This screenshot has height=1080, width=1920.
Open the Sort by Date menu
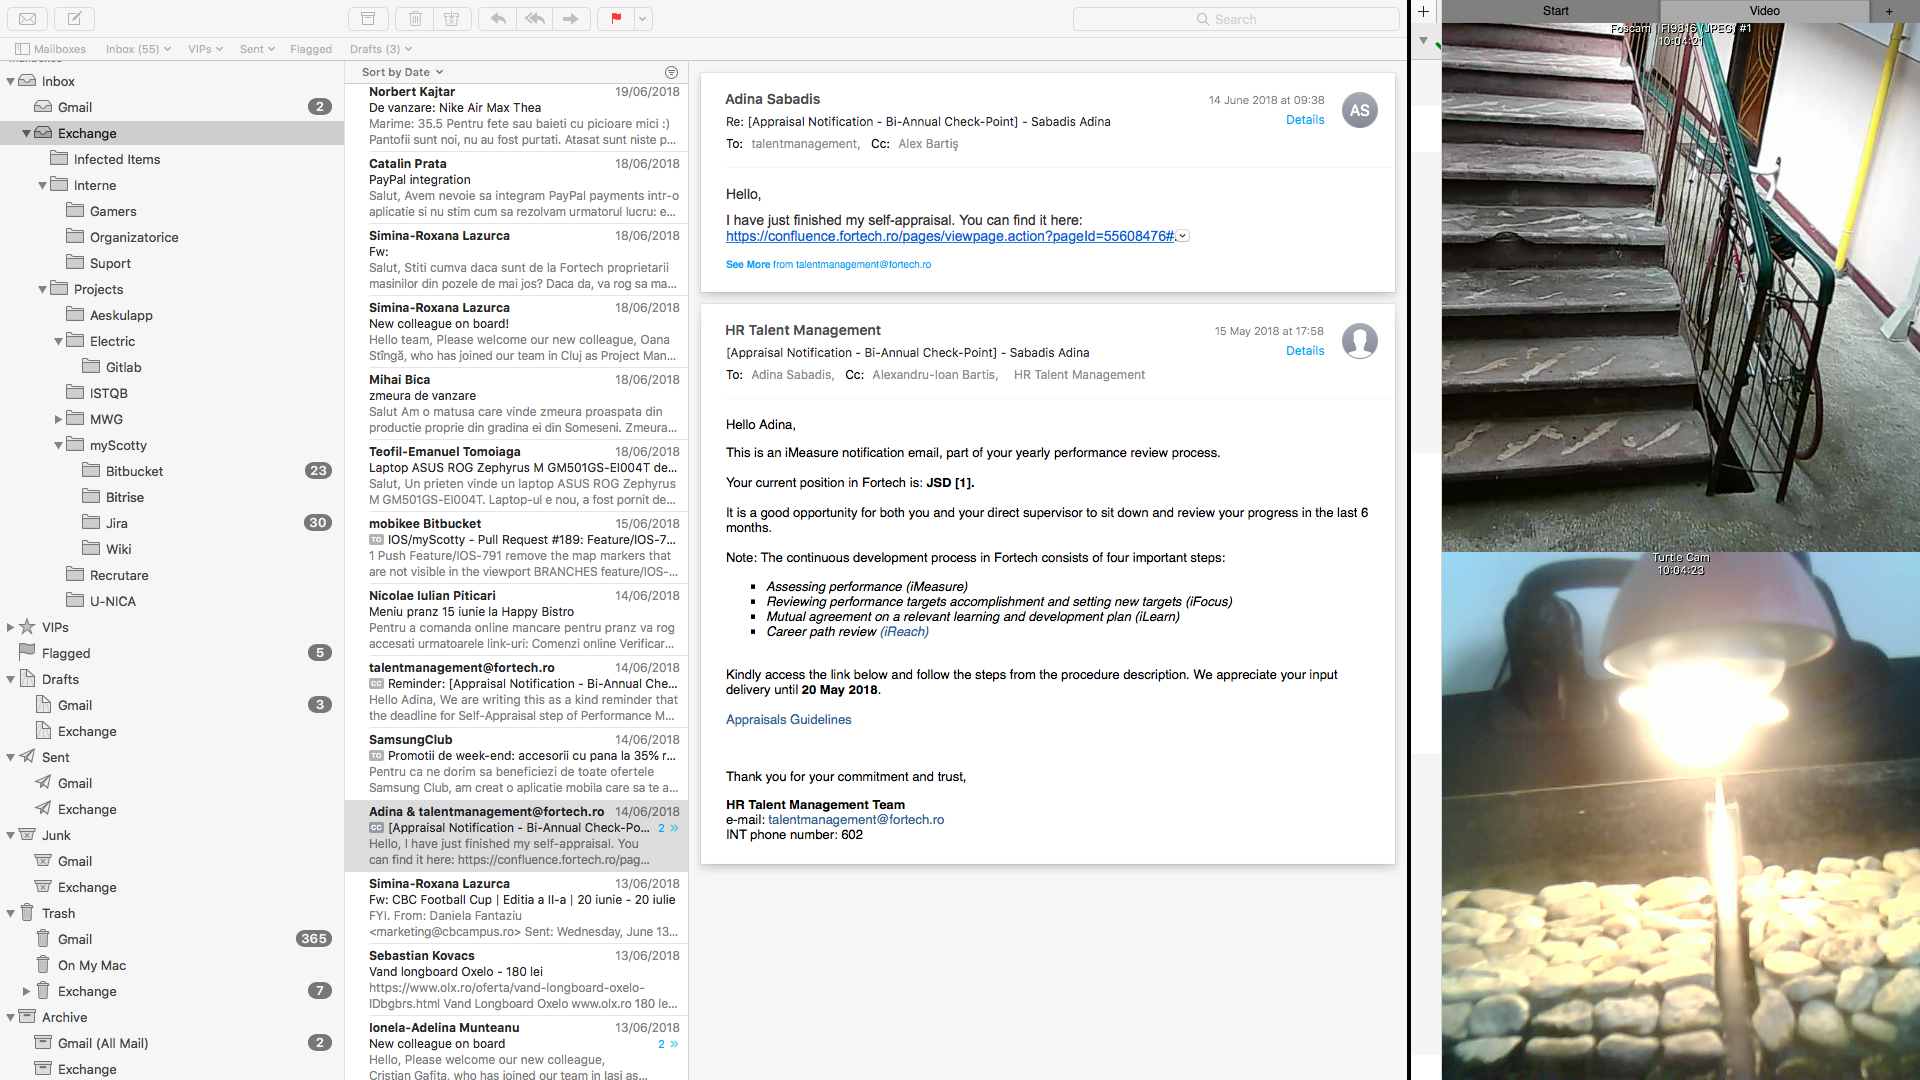point(402,72)
